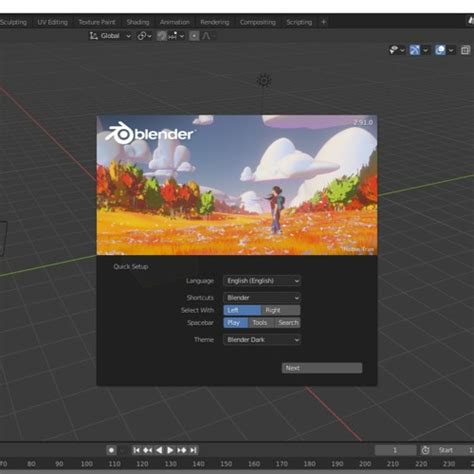This screenshot has height=474, width=474.
Task: Toggle the snap magnet icon
Action: 162,36
